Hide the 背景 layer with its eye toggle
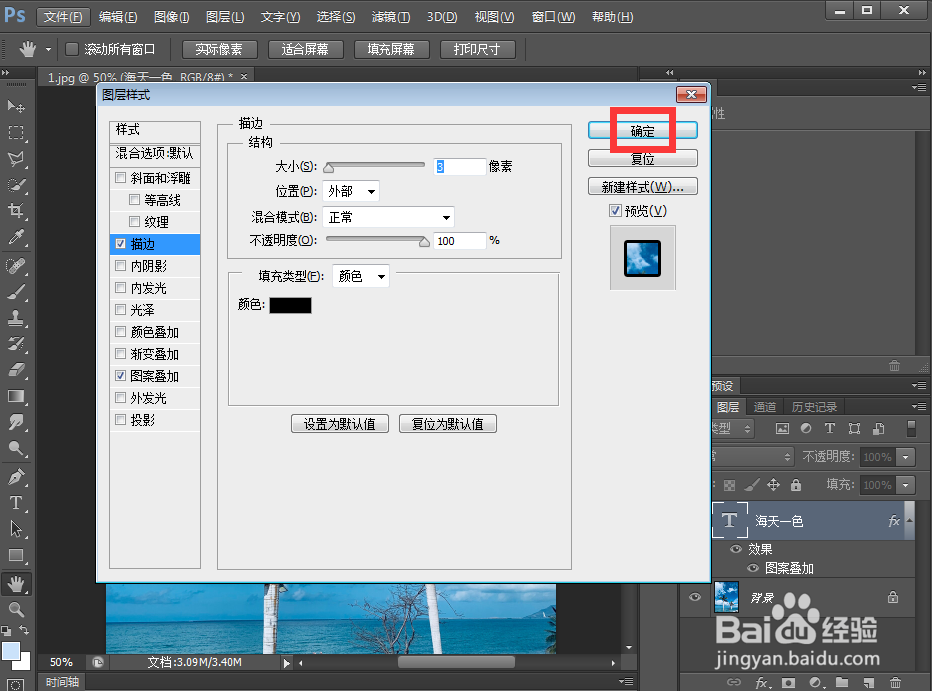932x691 pixels. tap(694, 597)
